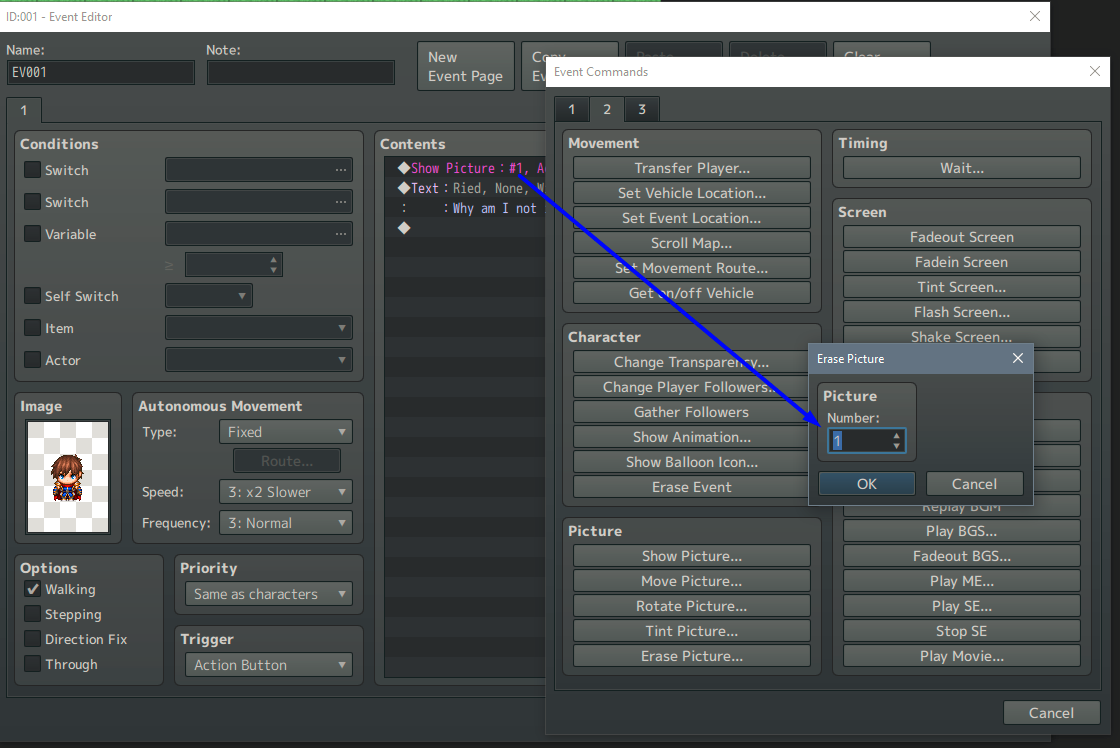The width and height of the screenshot is (1120, 748).
Task: Click the character sprite image thumbnail
Action: [68, 477]
